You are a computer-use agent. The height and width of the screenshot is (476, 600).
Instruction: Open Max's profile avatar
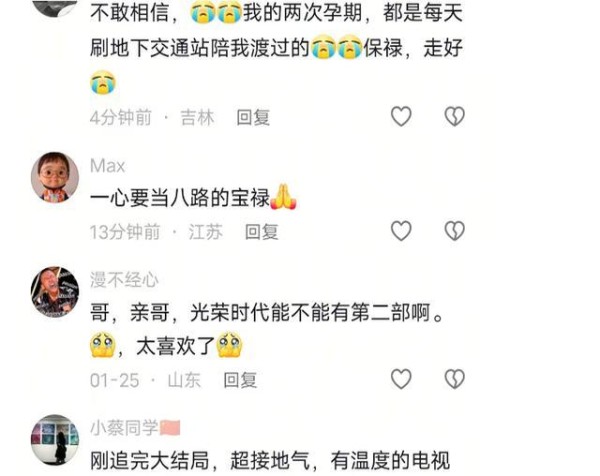click(55, 177)
